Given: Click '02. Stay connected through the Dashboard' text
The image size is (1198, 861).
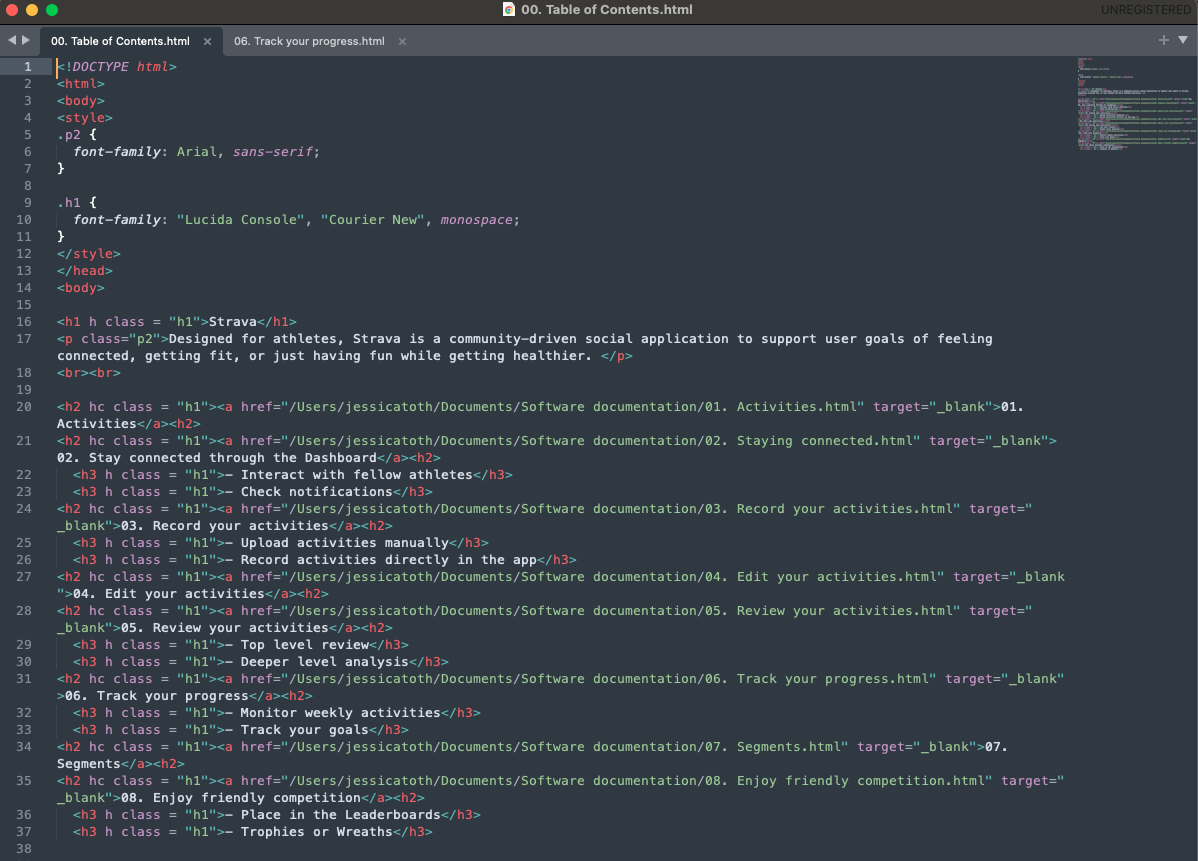Looking at the screenshot, I should tap(217, 458).
